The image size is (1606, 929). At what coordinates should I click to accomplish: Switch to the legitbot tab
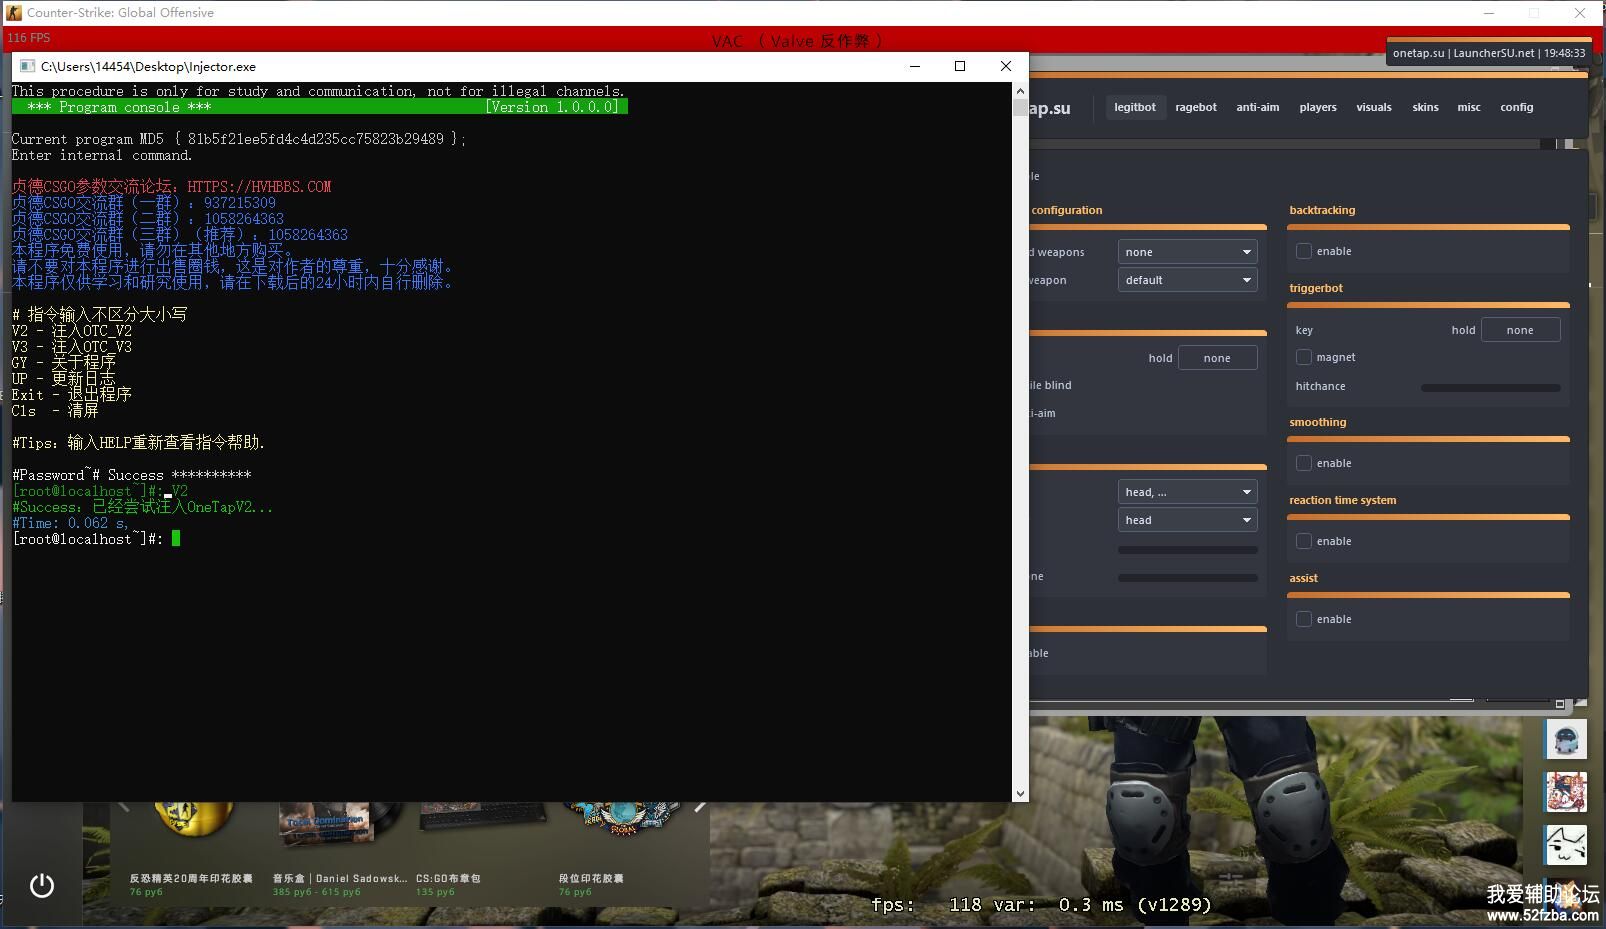tap(1135, 107)
